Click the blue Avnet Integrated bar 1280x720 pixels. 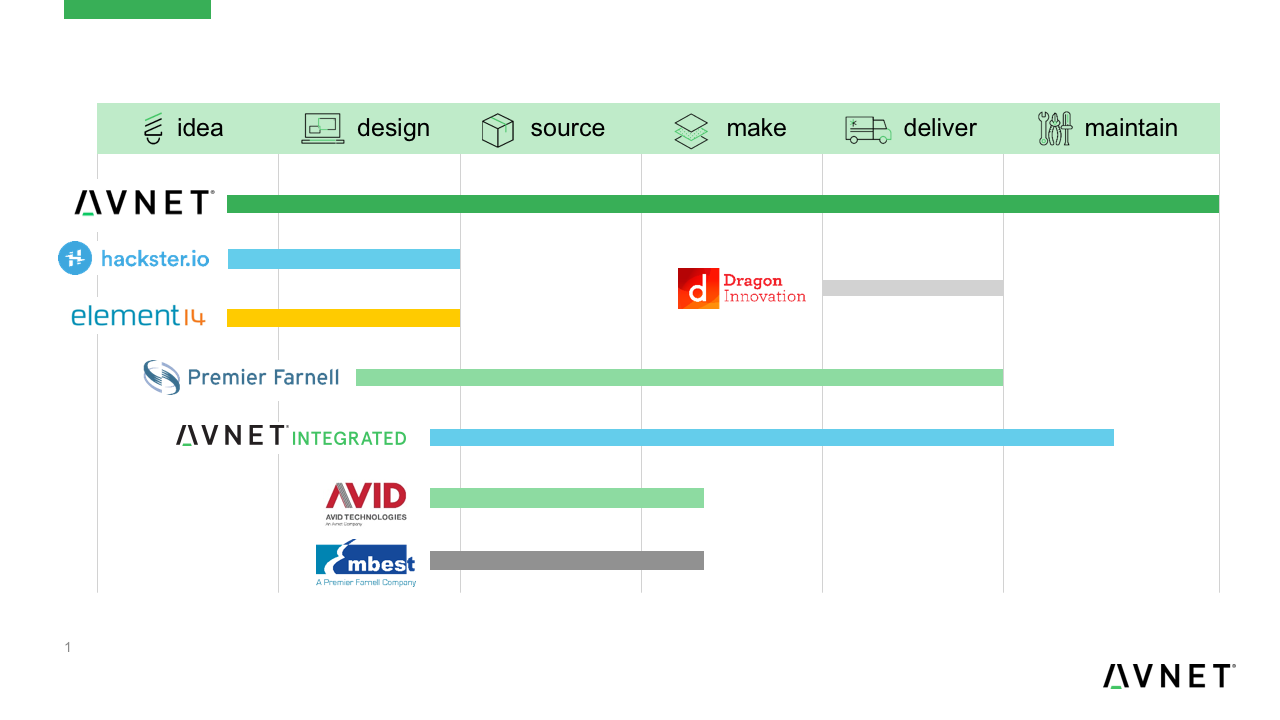click(772, 437)
